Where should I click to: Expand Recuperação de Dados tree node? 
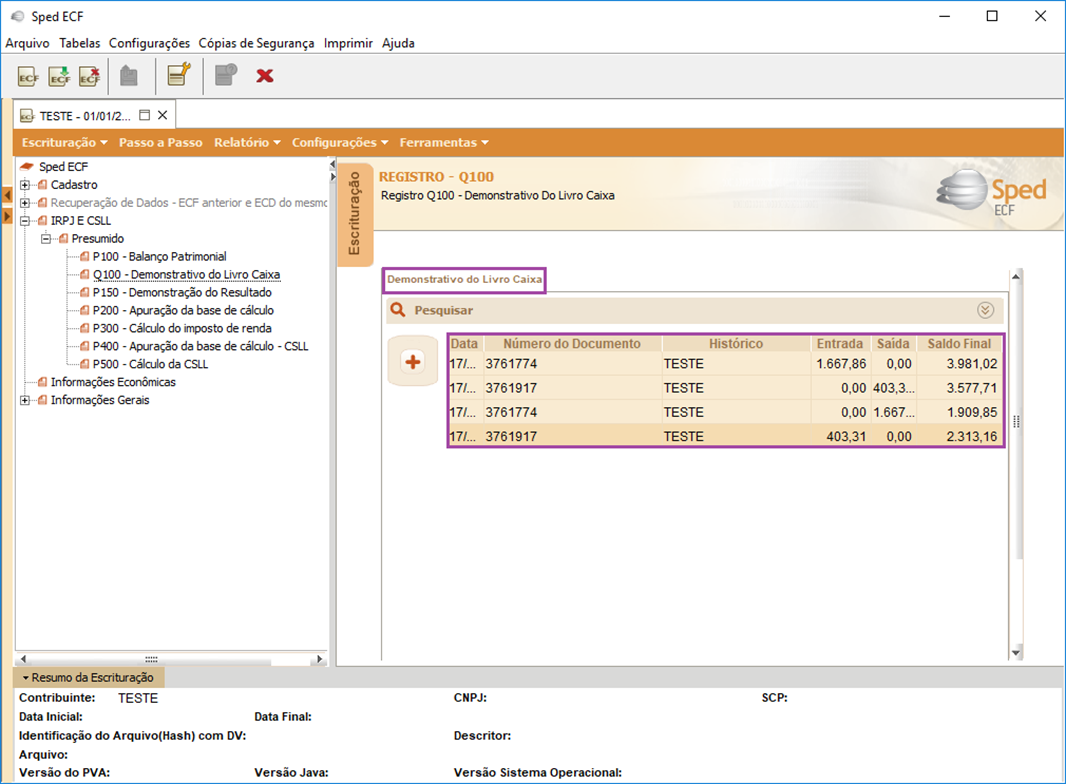(x=25, y=203)
